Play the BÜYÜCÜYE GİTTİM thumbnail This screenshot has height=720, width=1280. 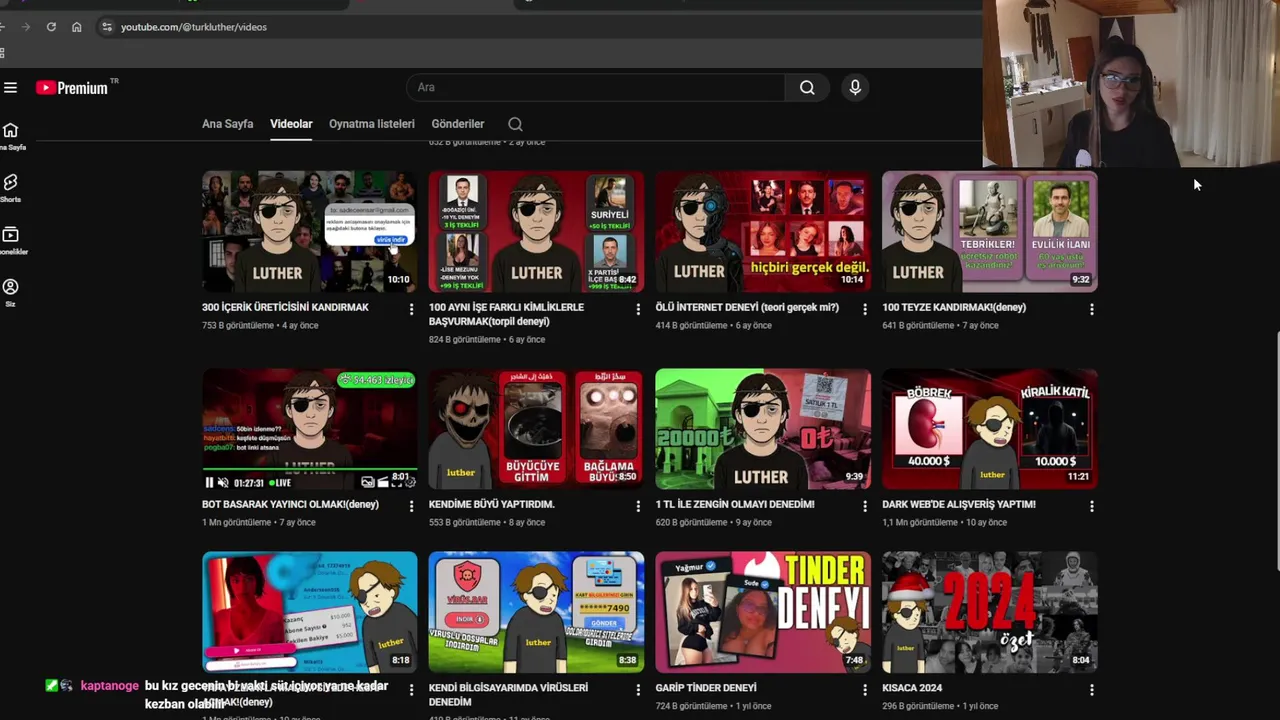pyautogui.click(x=536, y=429)
